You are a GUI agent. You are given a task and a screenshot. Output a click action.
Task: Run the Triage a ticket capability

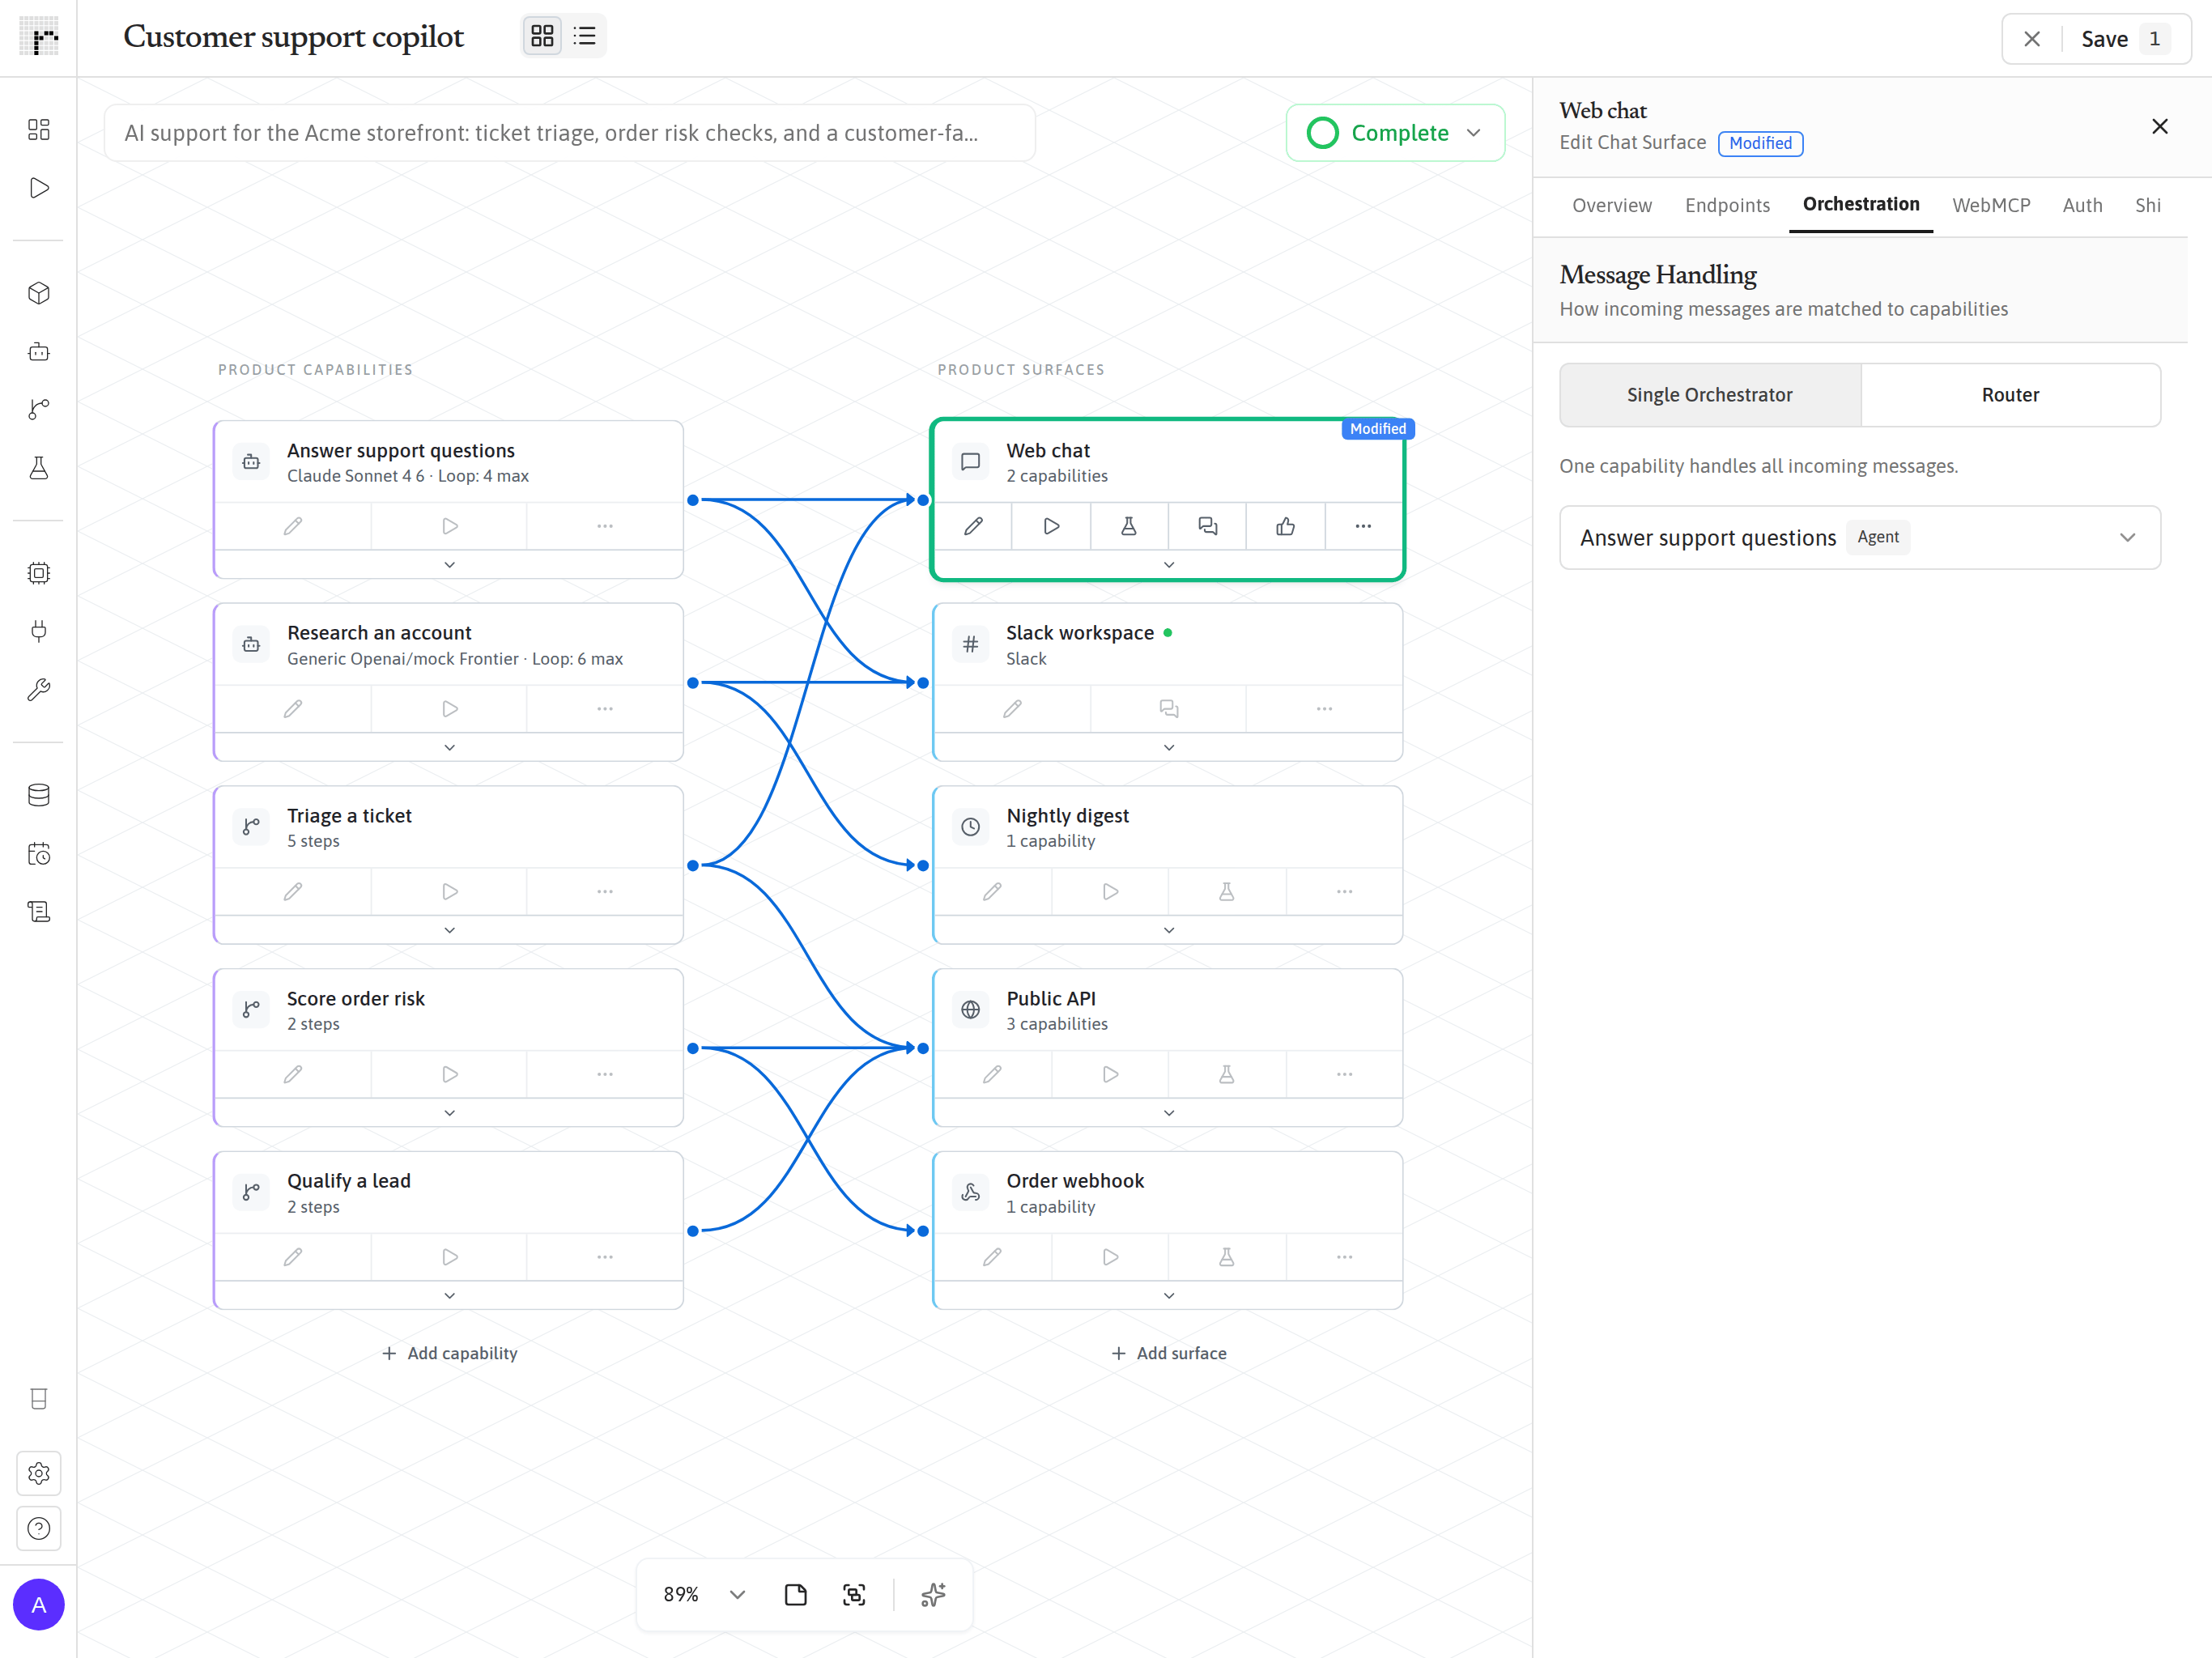point(449,892)
